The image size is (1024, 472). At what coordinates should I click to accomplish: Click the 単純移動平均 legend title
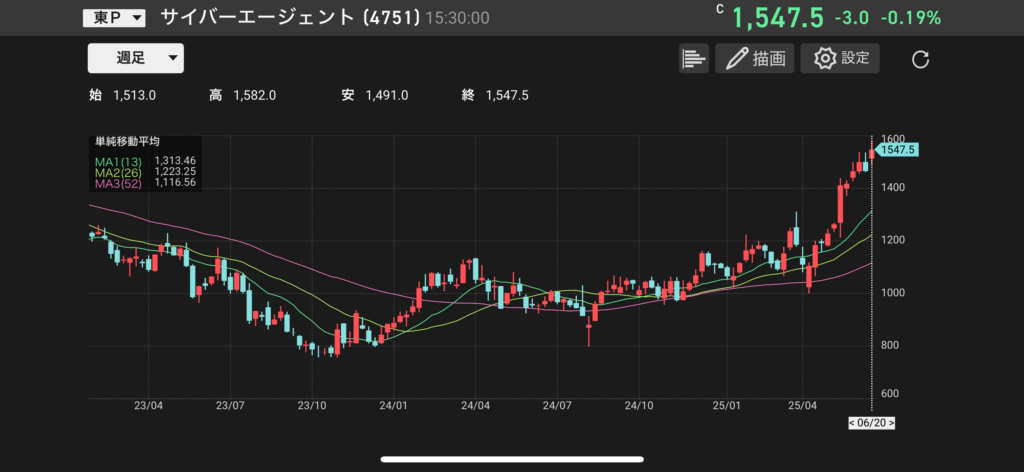[x=128, y=141]
